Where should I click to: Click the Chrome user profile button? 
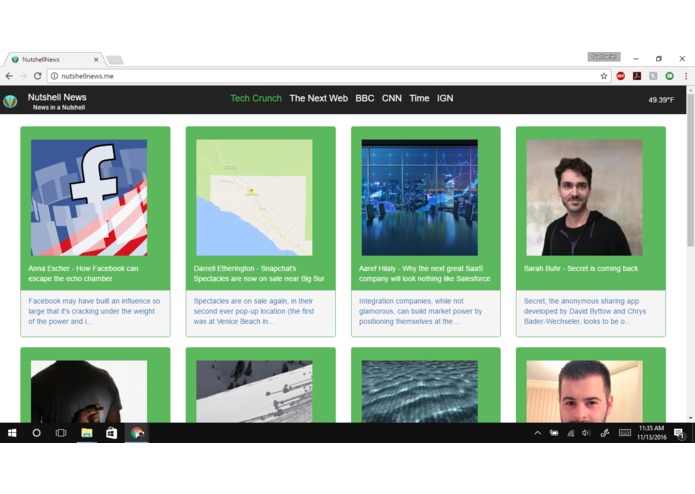[x=604, y=57]
